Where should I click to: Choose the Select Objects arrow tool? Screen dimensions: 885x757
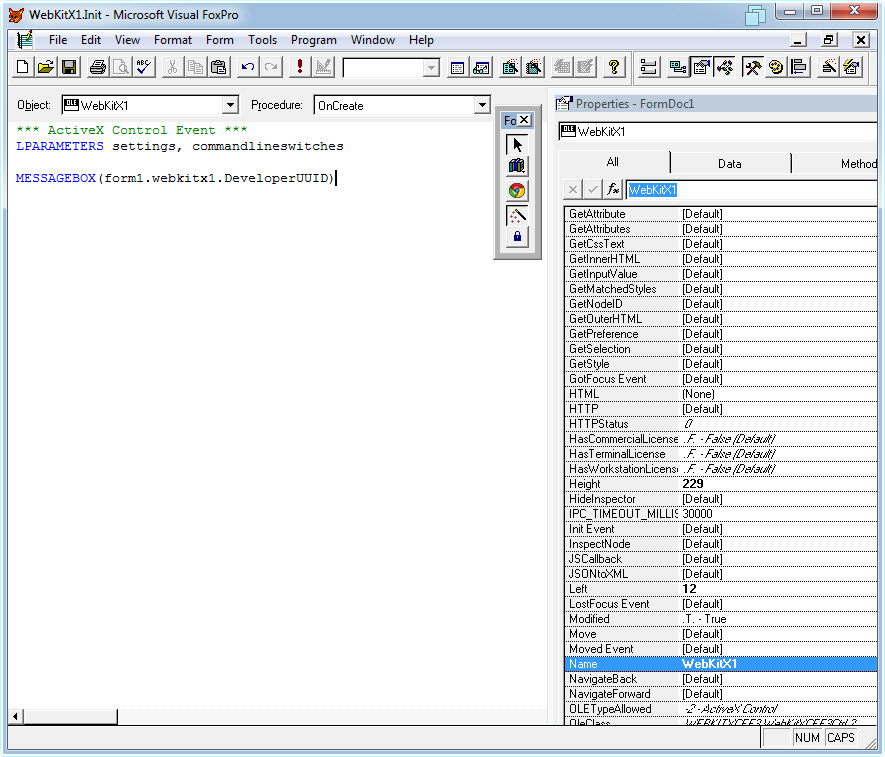pos(517,145)
